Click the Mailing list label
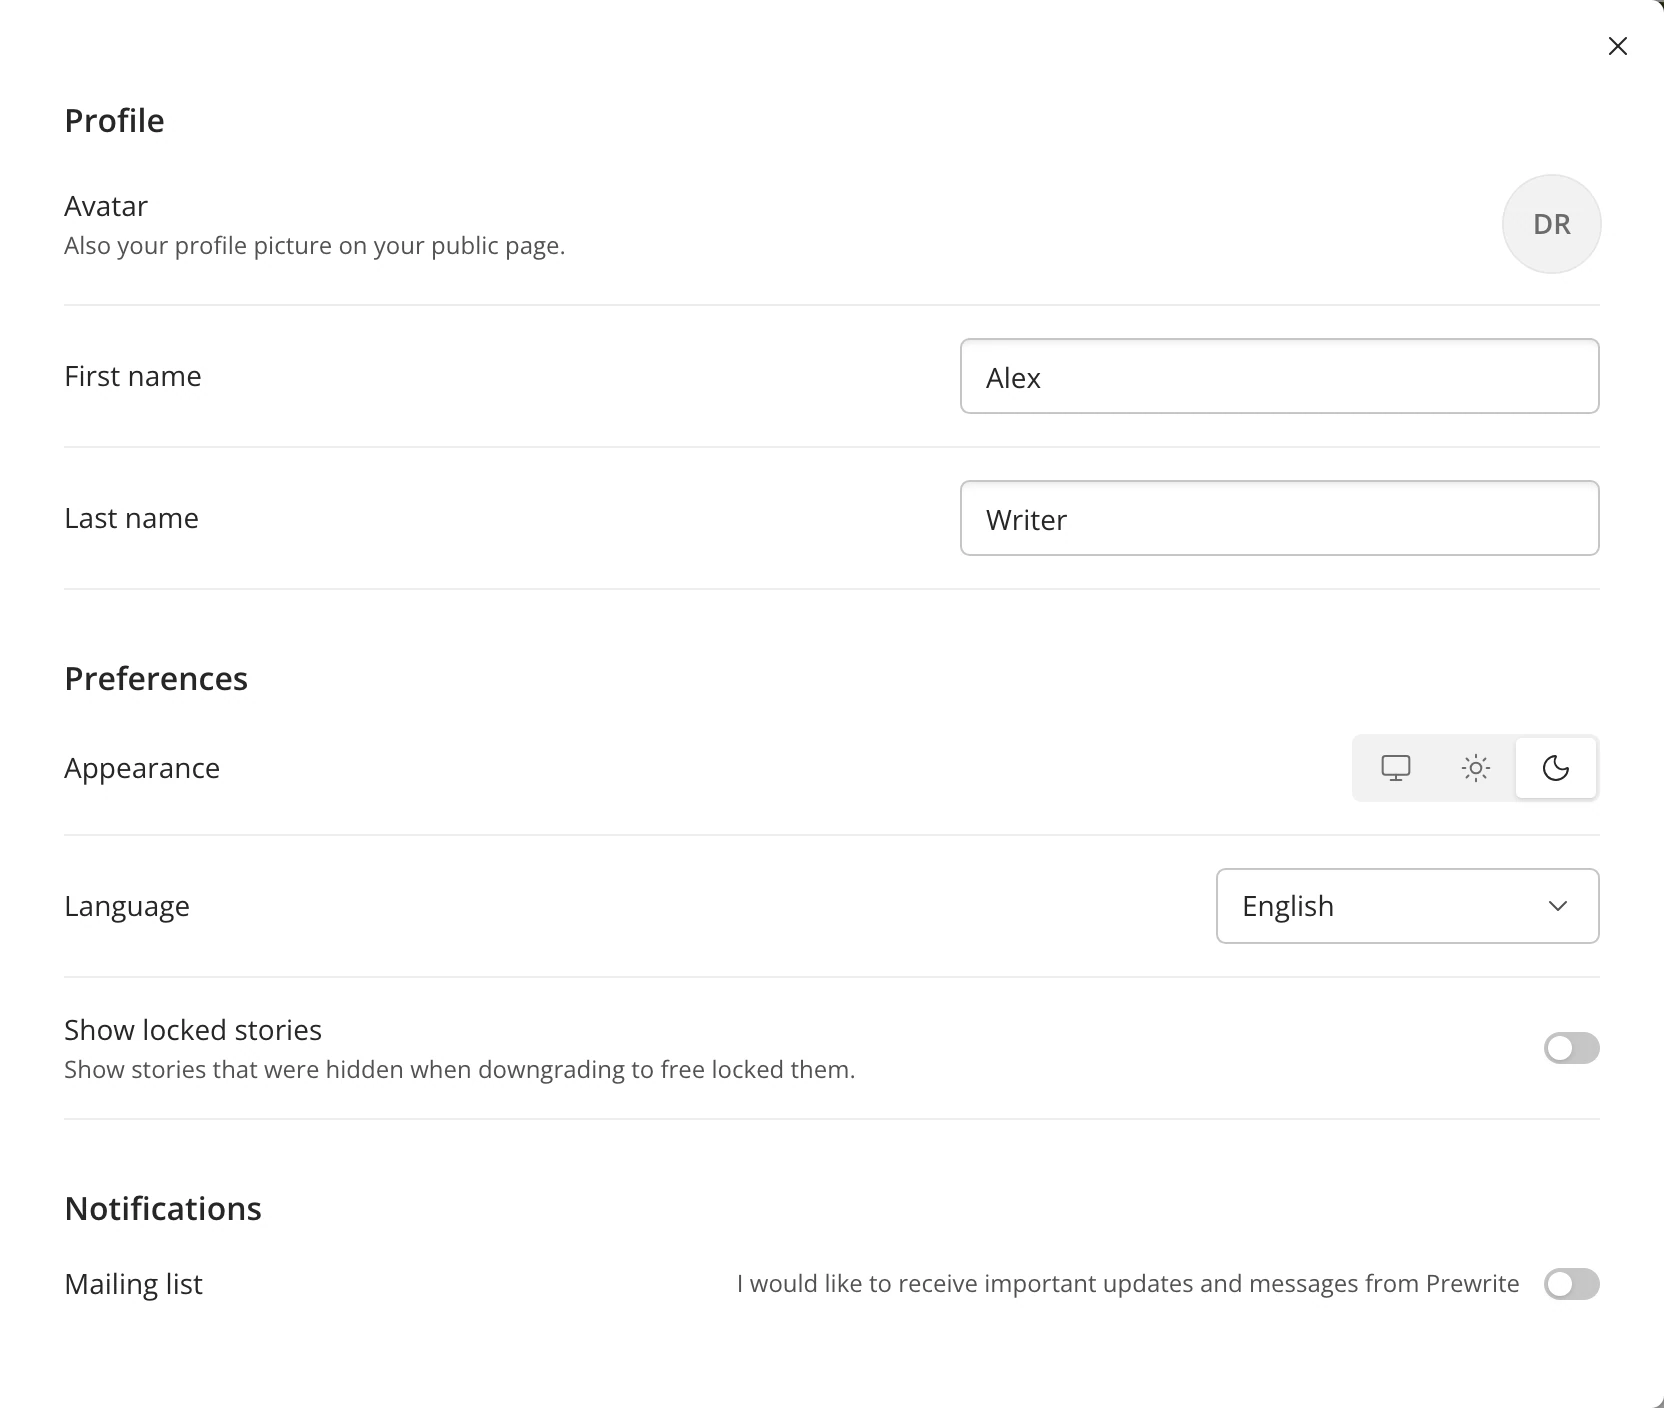Image resolution: width=1664 pixels, height=1408 pixels. point(134,1284)
